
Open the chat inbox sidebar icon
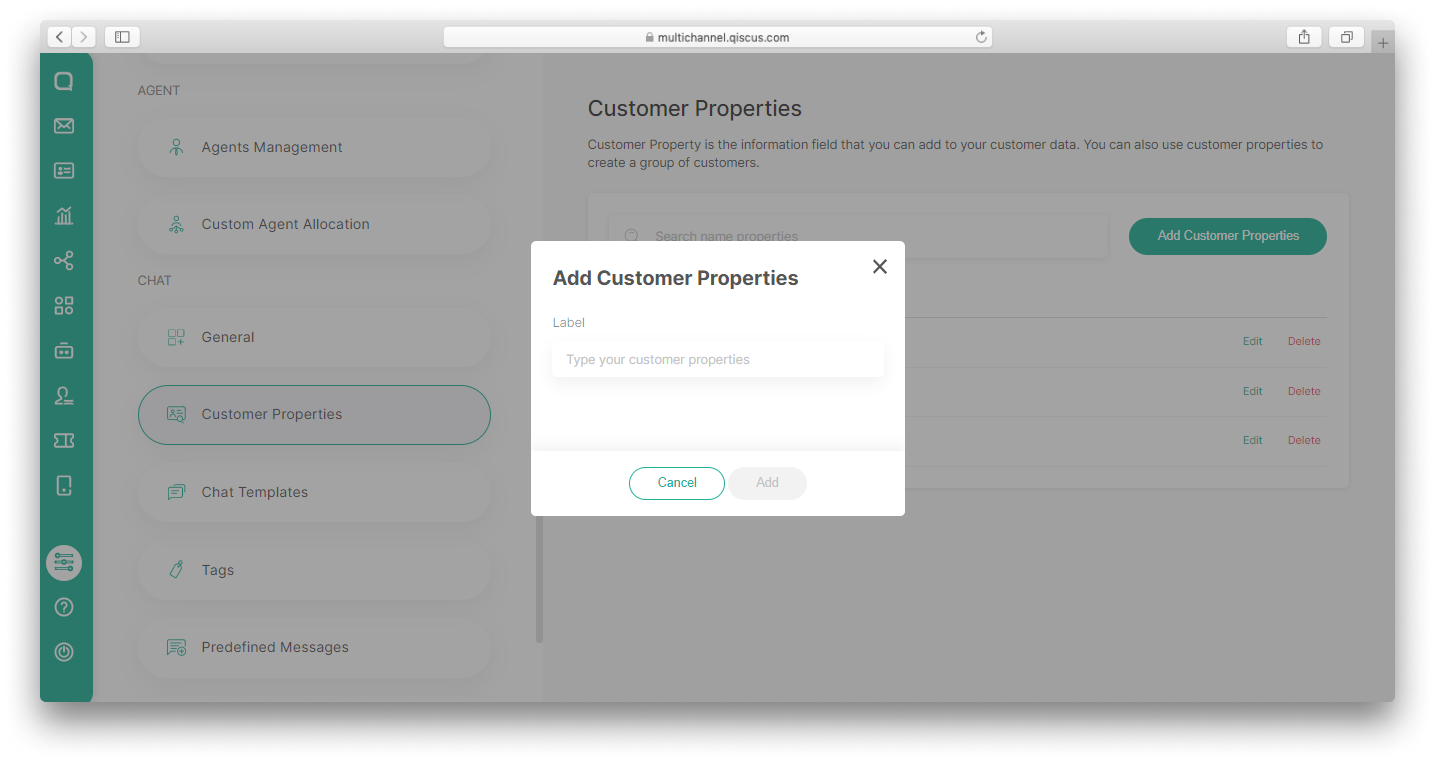(x=64, y=81)
